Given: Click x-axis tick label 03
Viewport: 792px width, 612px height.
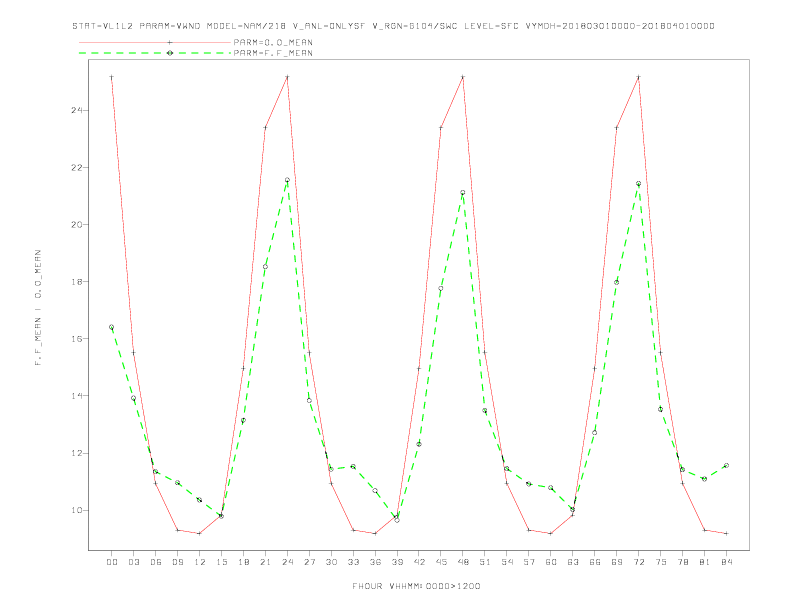Looking at the screenshot, I should (x=133, y=562).
